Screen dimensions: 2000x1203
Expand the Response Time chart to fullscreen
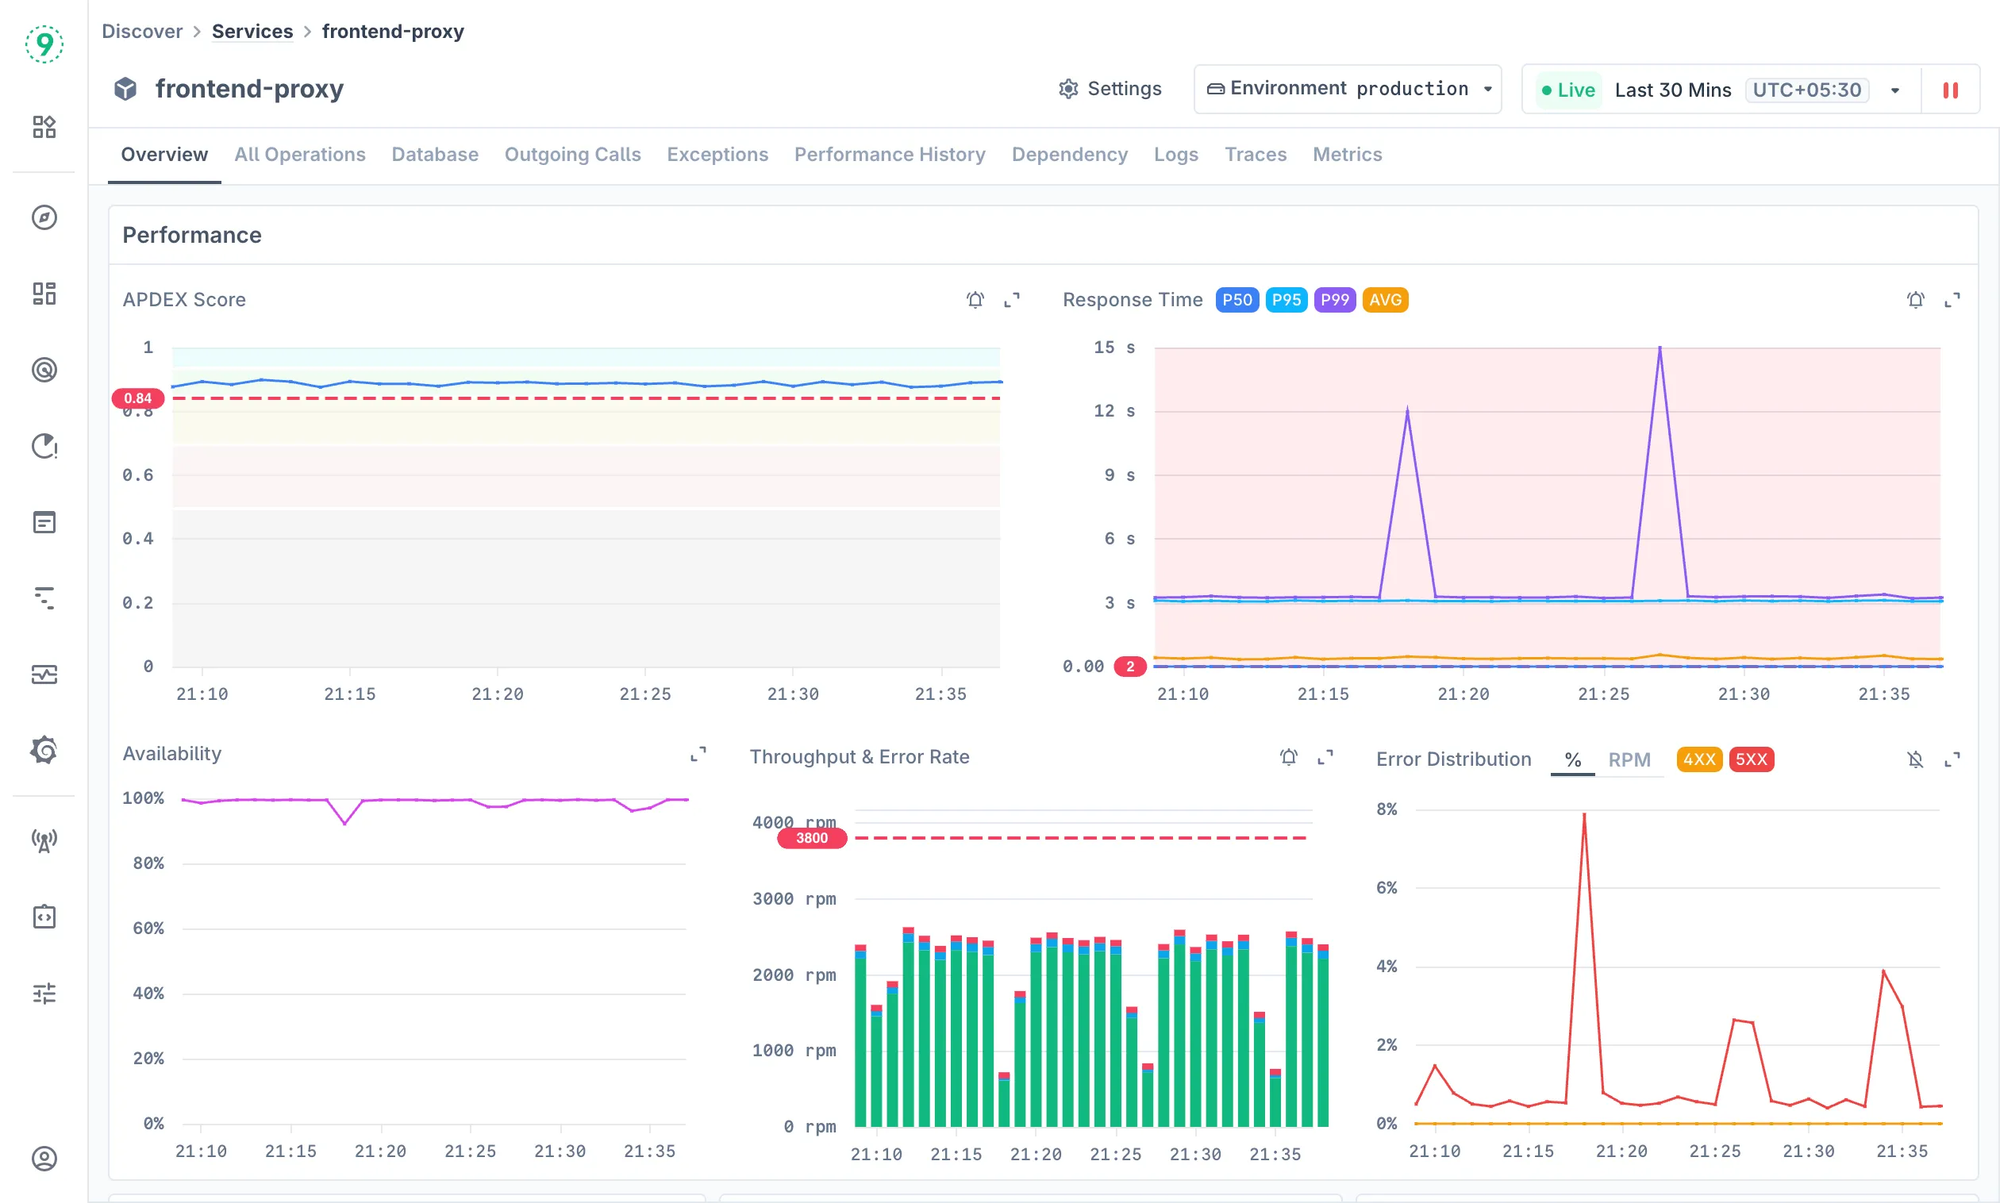(1951, 299)
